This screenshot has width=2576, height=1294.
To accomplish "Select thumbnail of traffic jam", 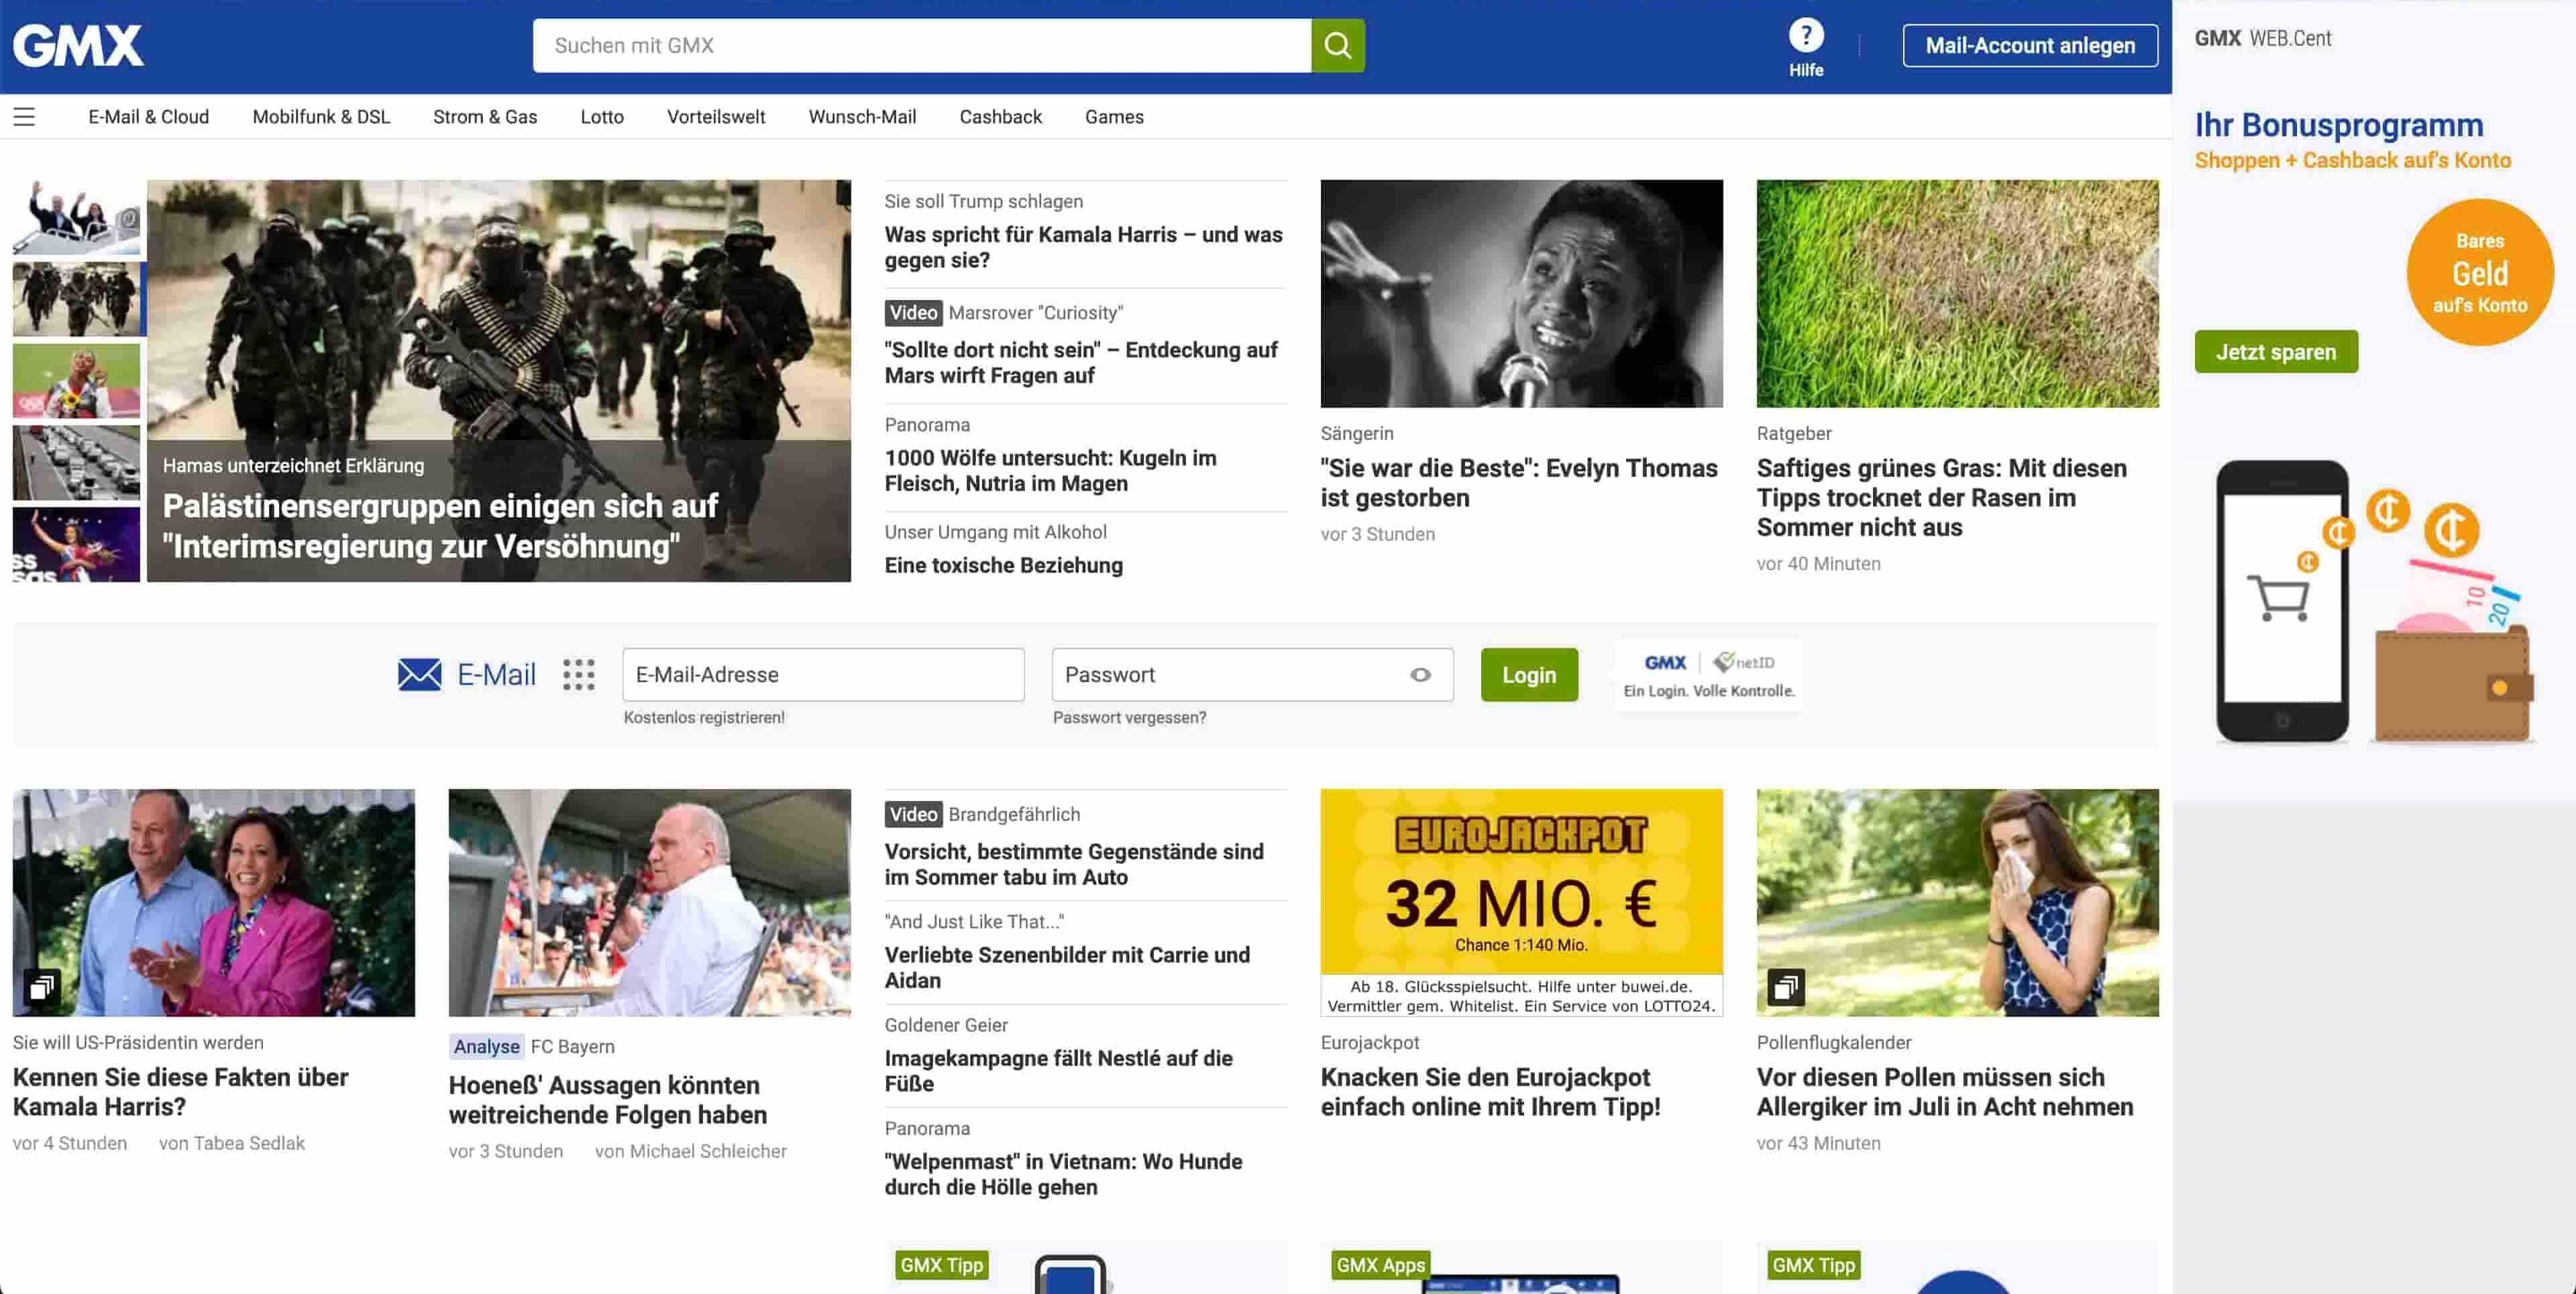I will pyautogui.click(x=76, y=463).
